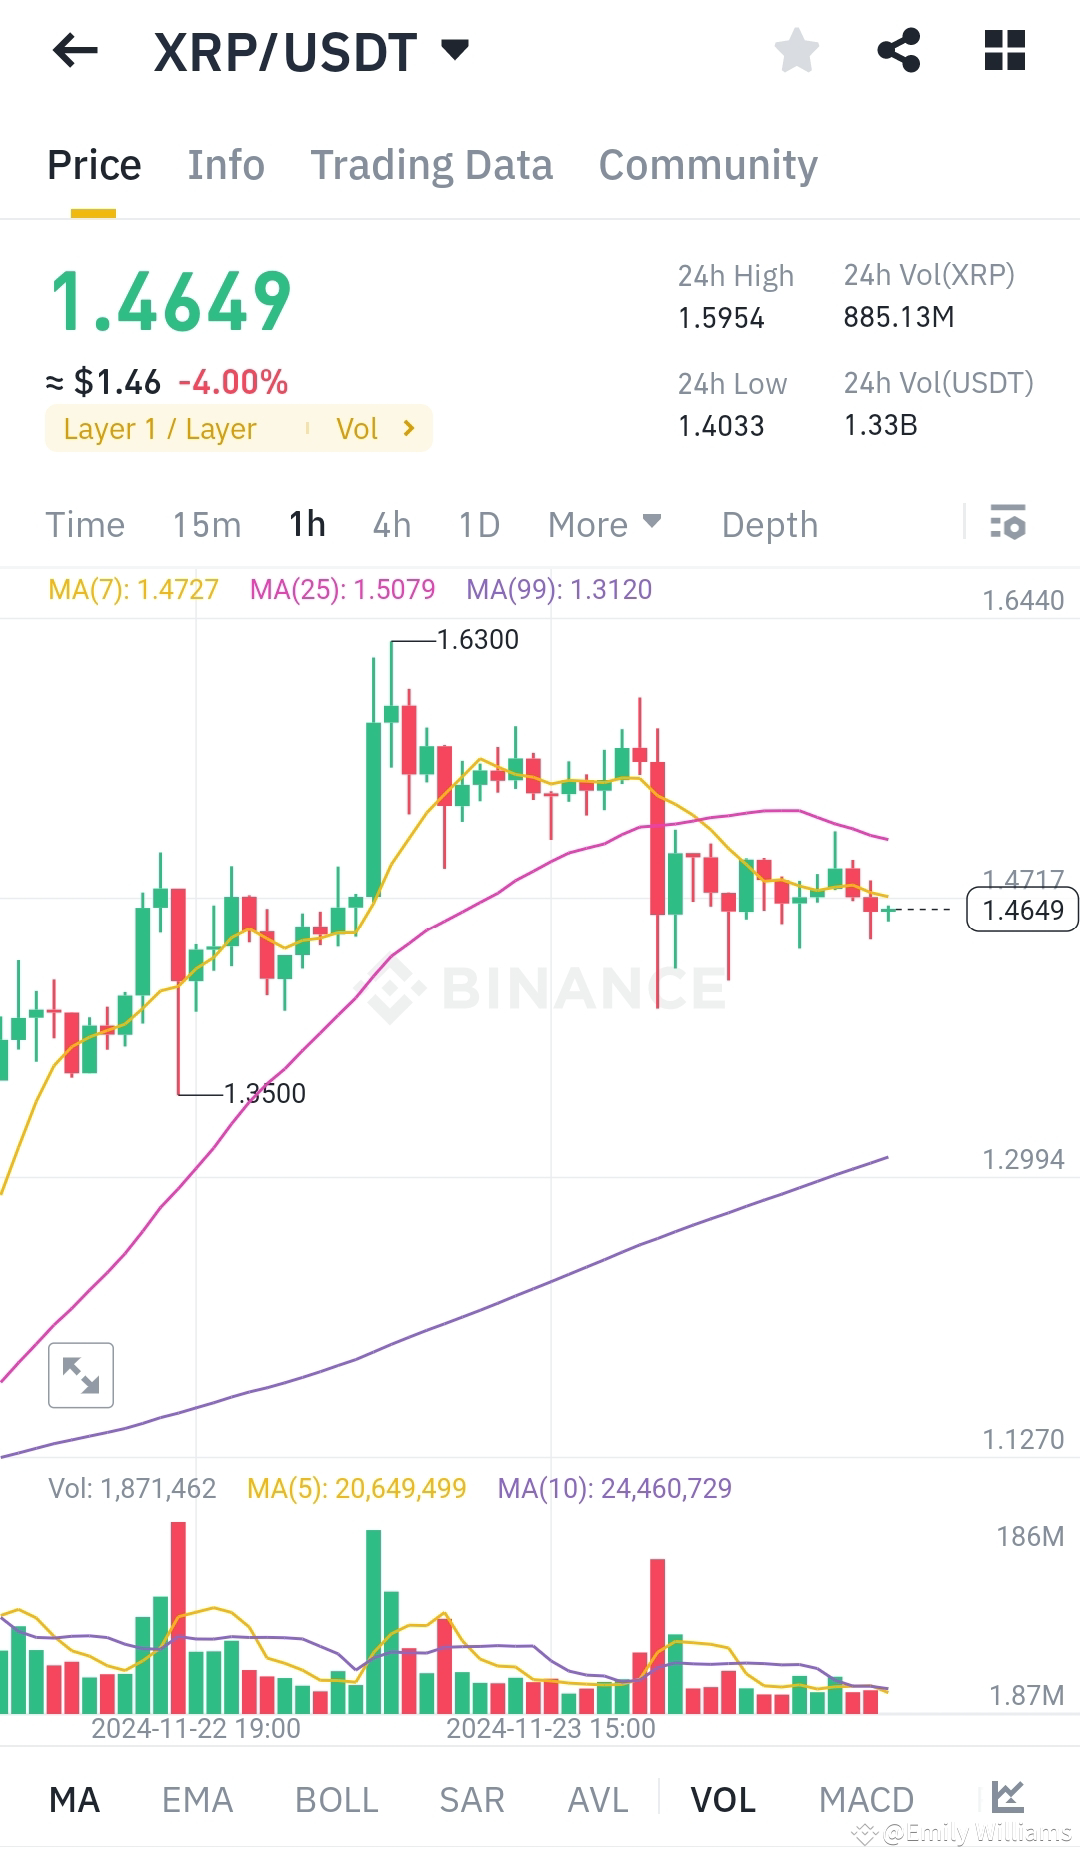The image size is (1080, 1855).
Task: Enable Bollinger Bands with BOLL
Action: 336,1797
